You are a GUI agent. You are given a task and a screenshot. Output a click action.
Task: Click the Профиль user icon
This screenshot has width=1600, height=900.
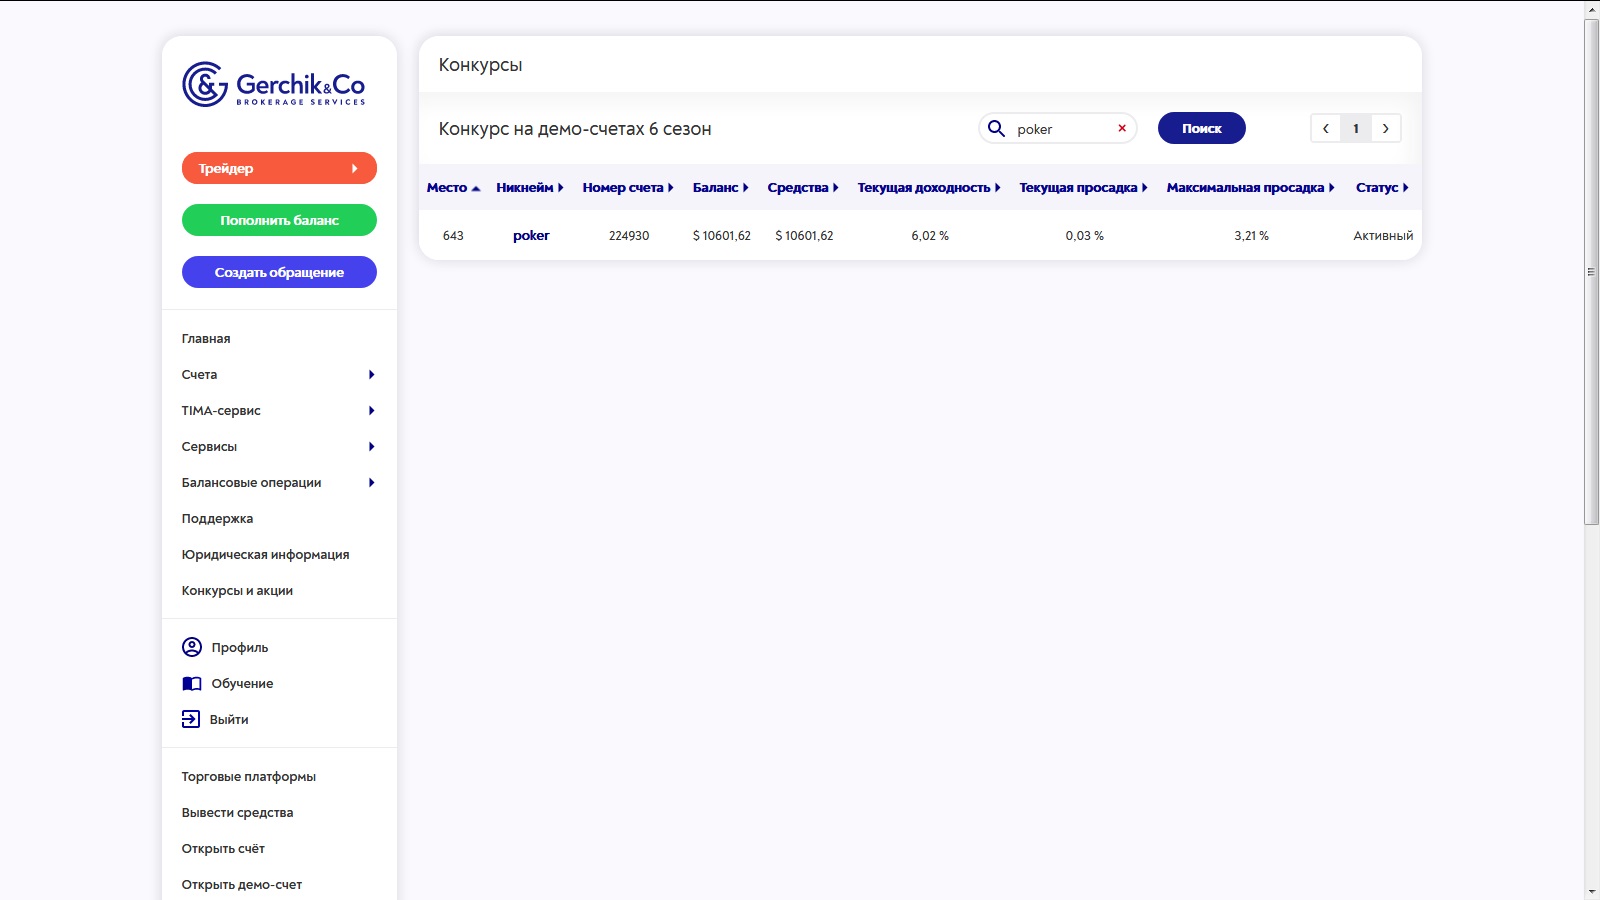point(192,647)
